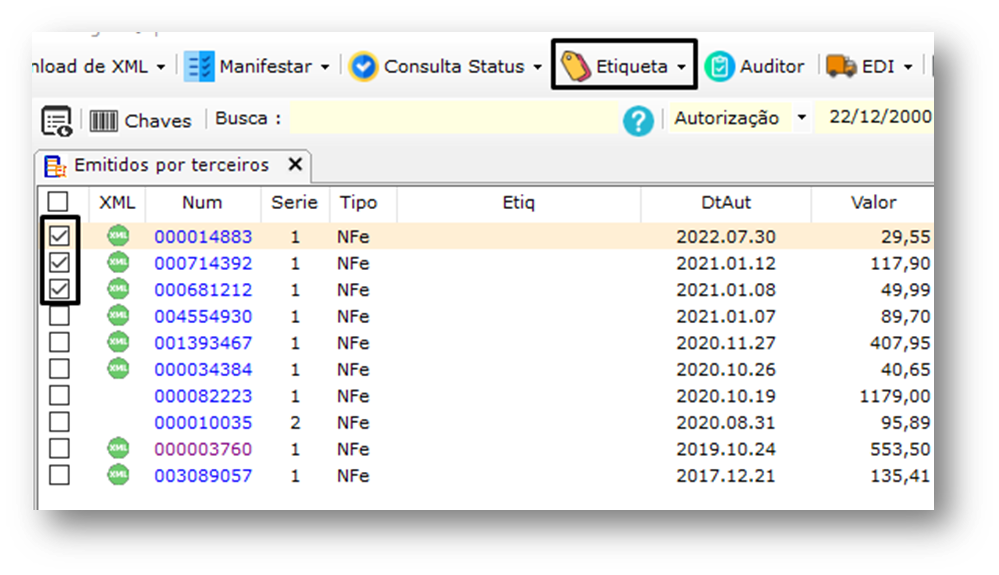Click the XML icon for note 000003760
The height and width of the screenshot is (575, 999).
[118, 448]
